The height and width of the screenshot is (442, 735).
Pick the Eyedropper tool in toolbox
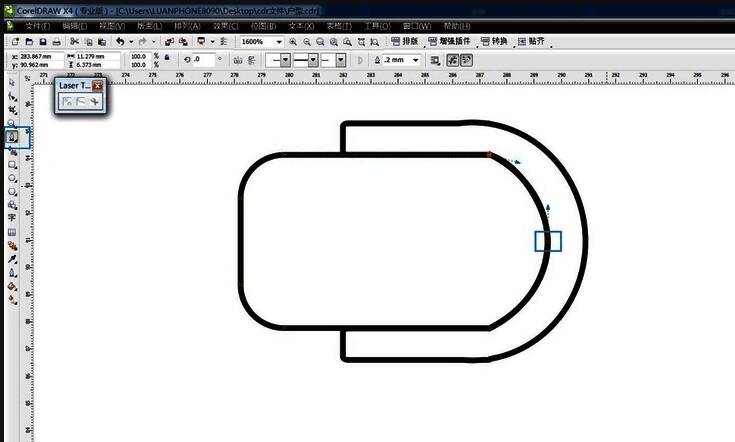click(x=12, y=258)
